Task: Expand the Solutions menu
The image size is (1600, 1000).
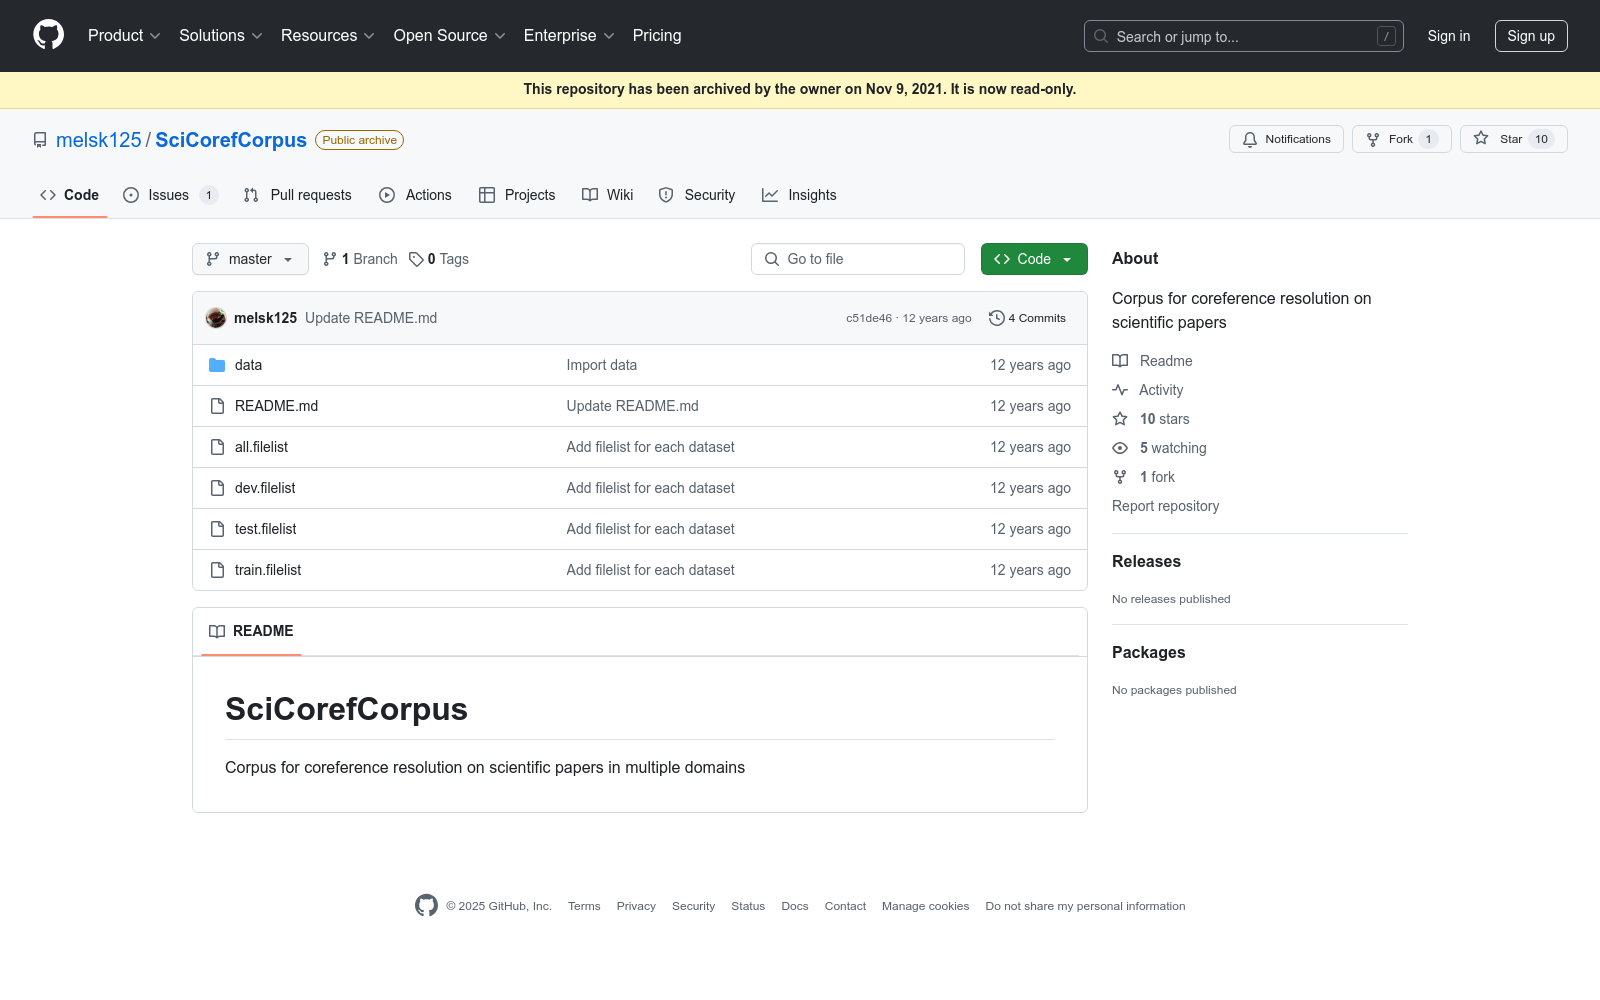Action: pyautogui.click(x=220, y=35)
